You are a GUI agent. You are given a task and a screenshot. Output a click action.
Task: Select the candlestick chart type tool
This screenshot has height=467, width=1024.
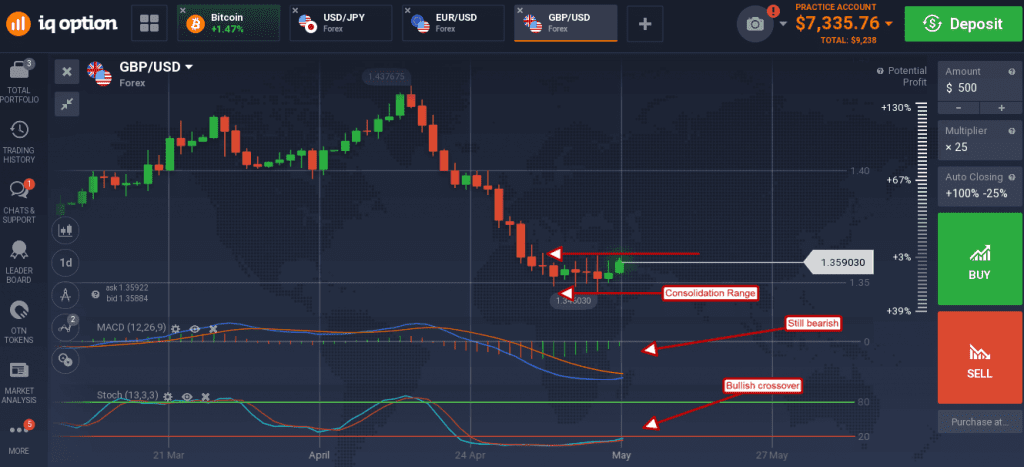pos(66,230)
